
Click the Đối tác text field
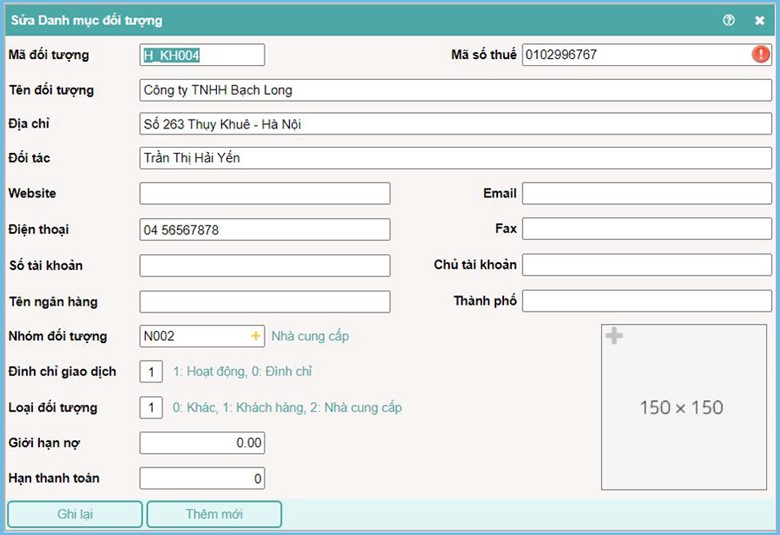tap(455, 158)
